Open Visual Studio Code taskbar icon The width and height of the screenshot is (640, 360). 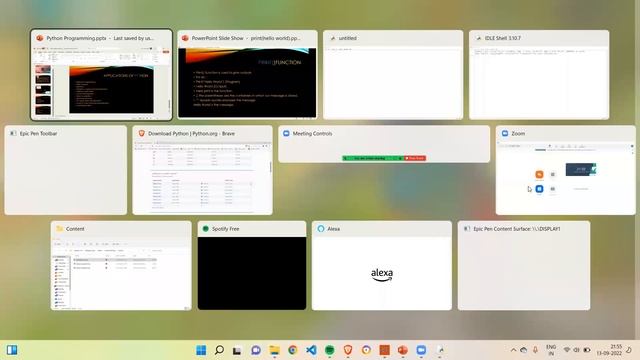pos(311,350)
